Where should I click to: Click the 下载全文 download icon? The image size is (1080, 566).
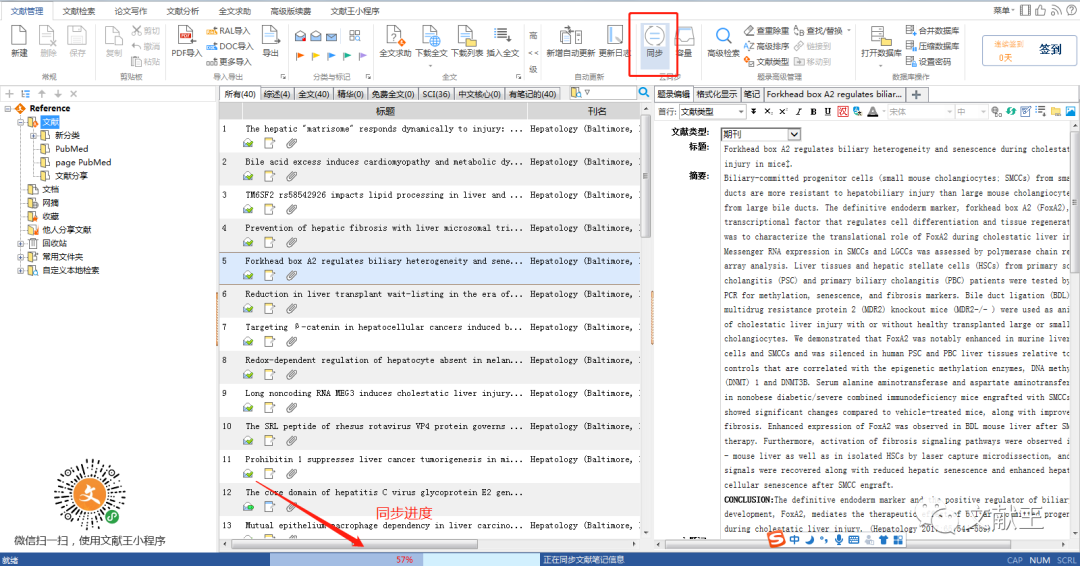(x=431, y=41)
